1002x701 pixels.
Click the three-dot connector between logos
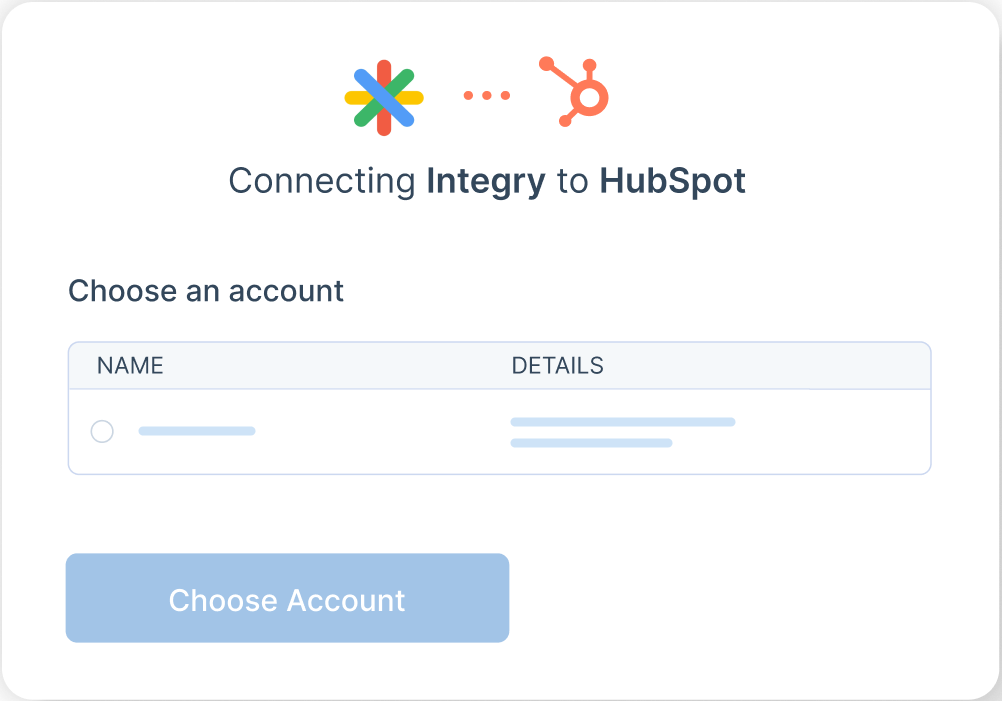pyautogui.click(x=486, y=95)
